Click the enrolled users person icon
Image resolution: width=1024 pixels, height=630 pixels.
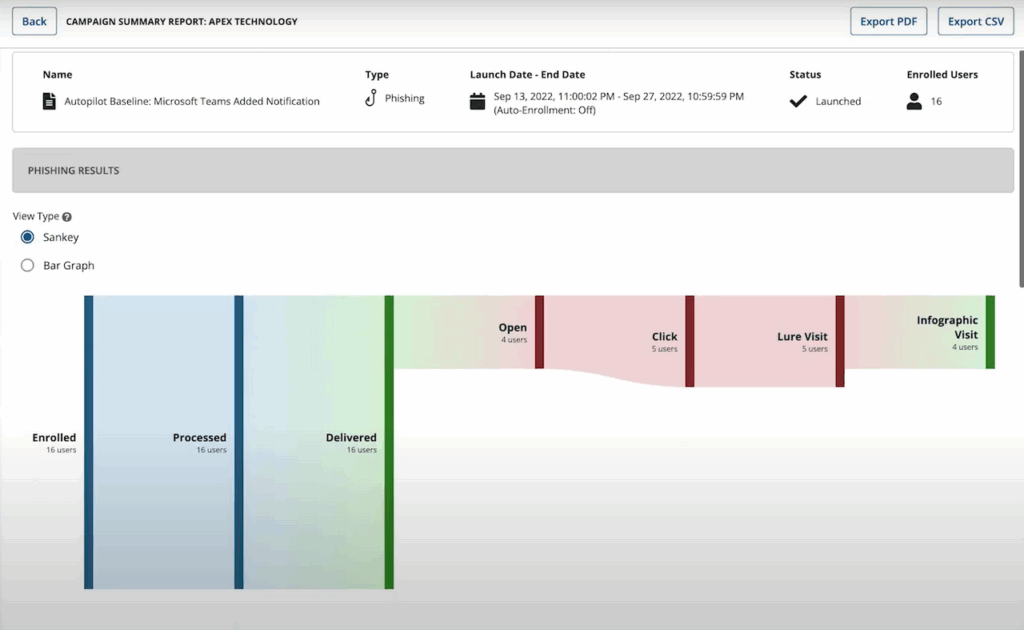914,101
